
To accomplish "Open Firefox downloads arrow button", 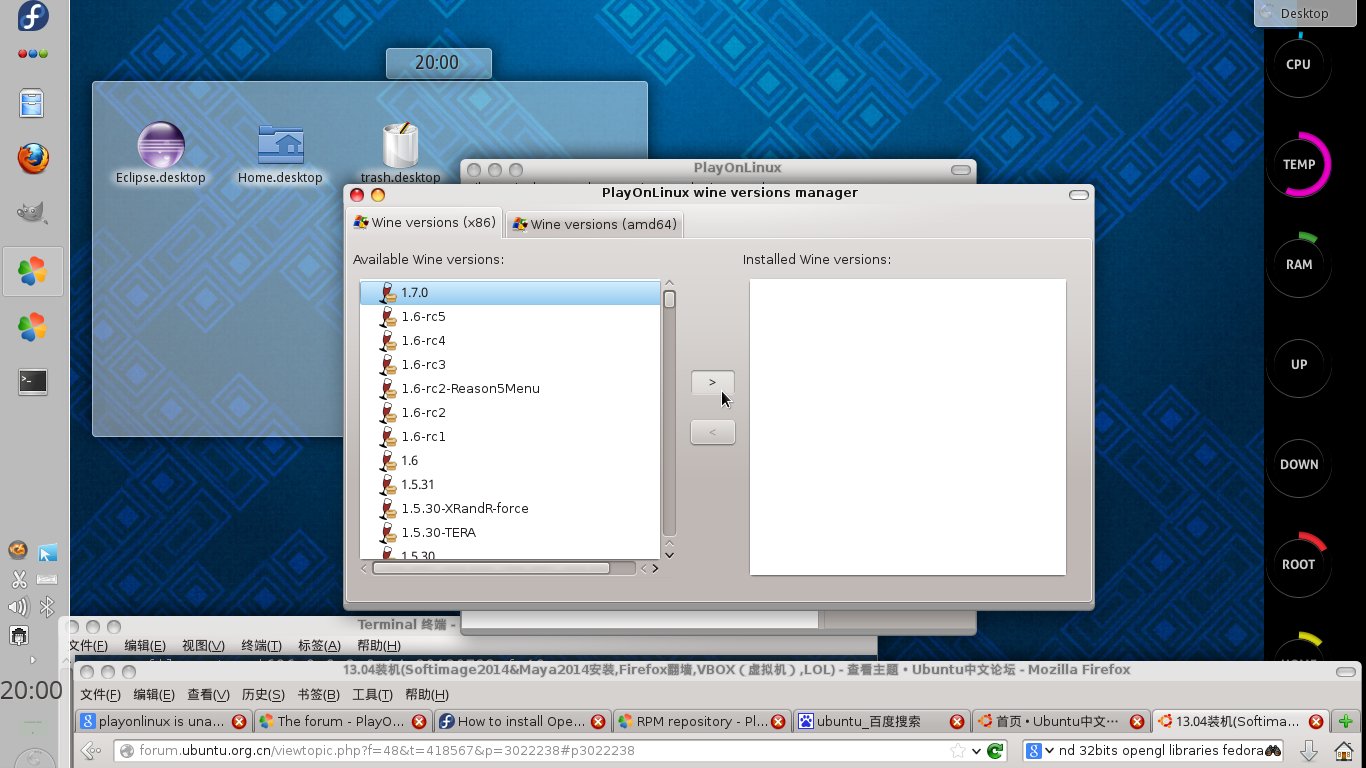I will pos(1308,751).
